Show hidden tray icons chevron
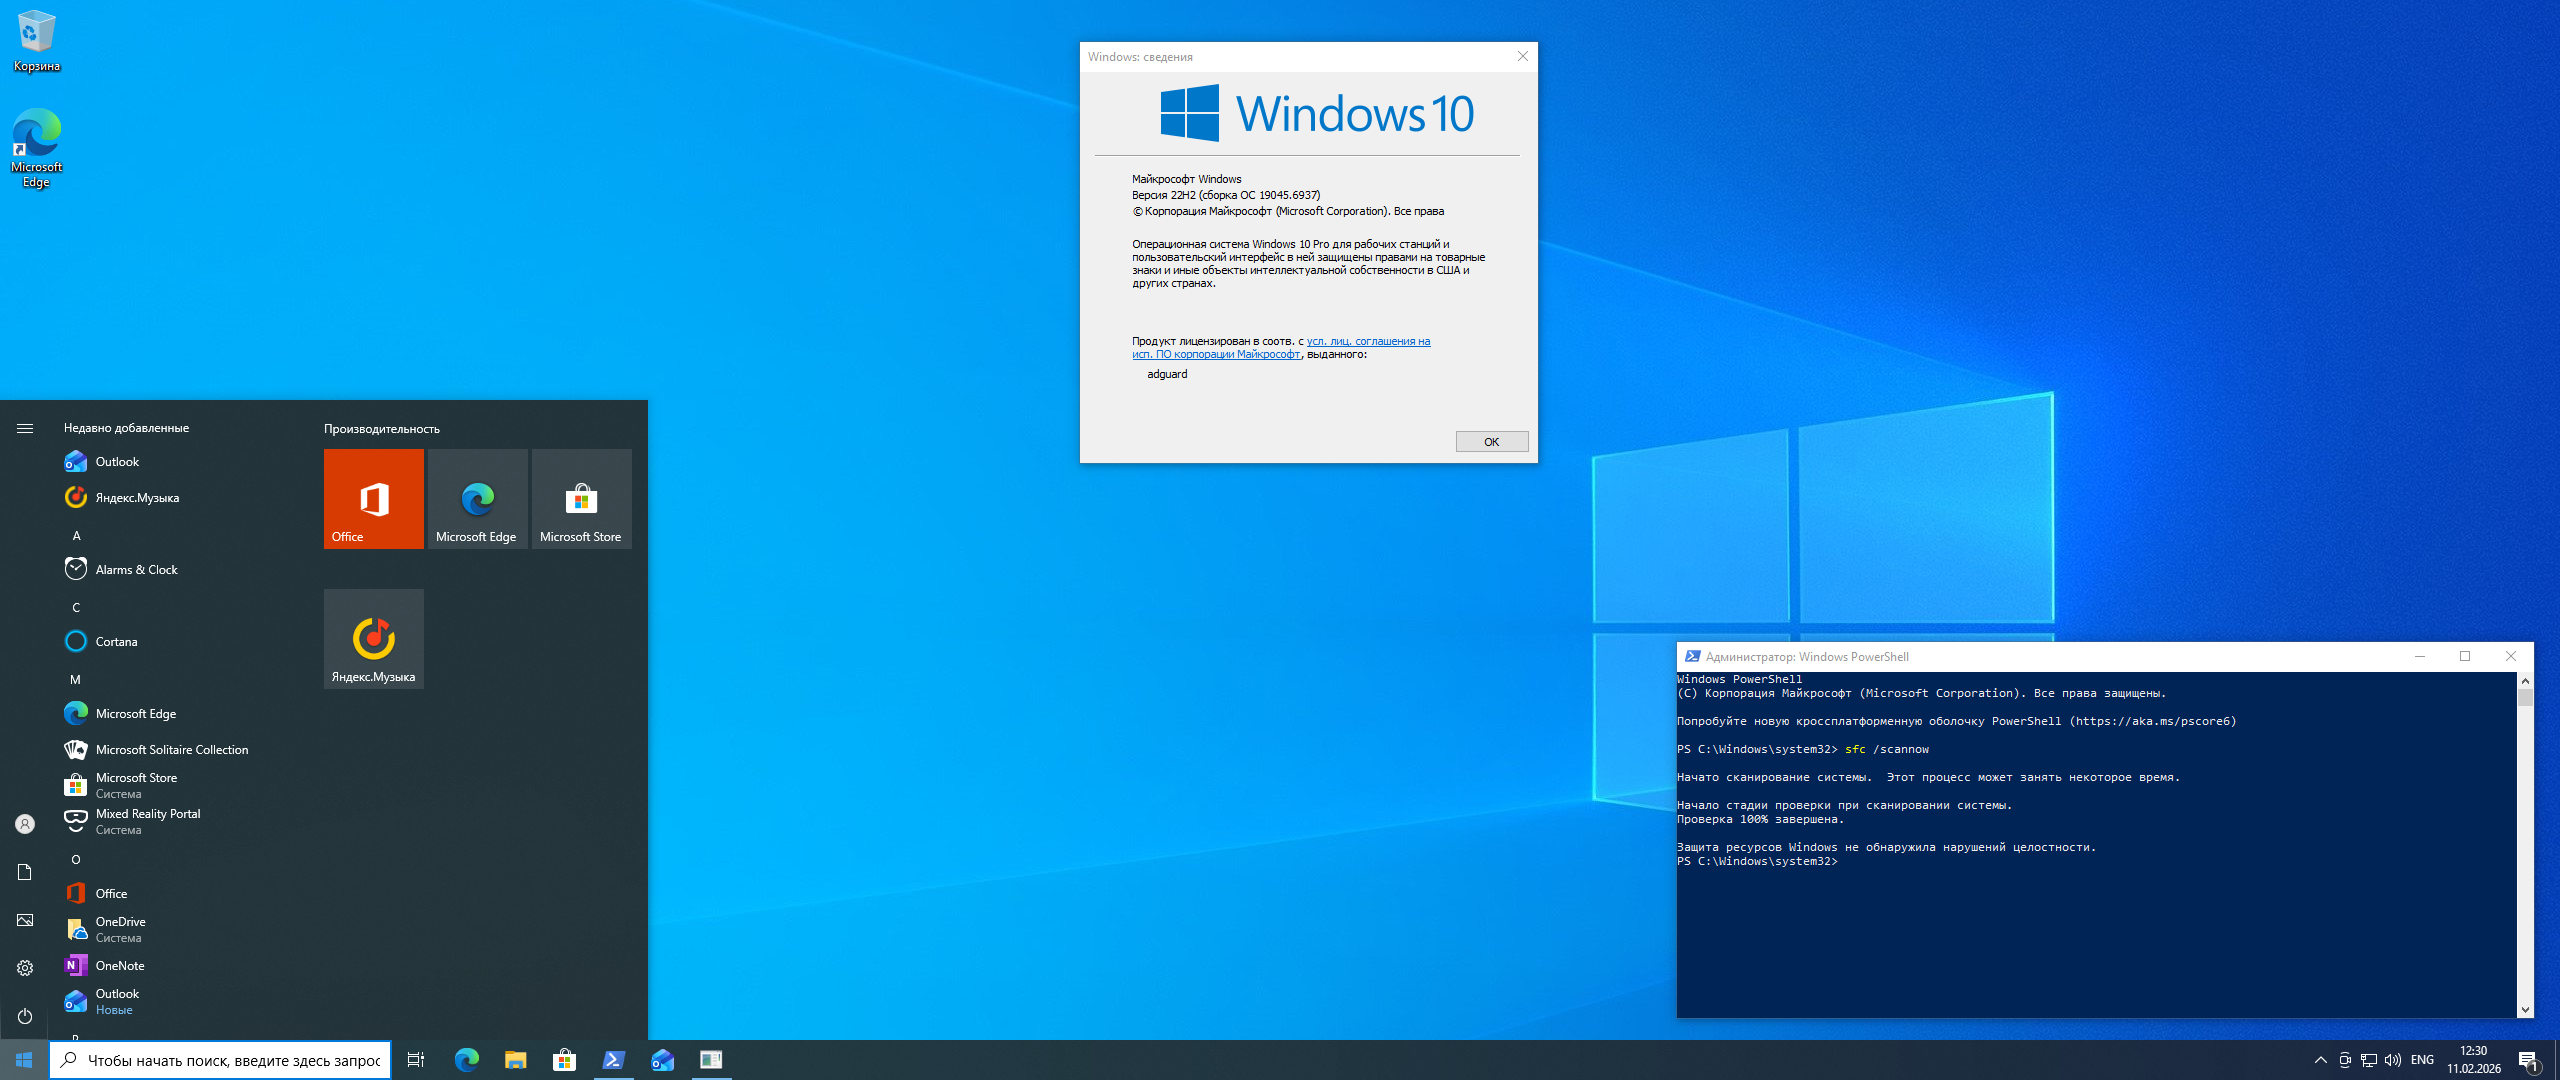 click(2320, 1060)
